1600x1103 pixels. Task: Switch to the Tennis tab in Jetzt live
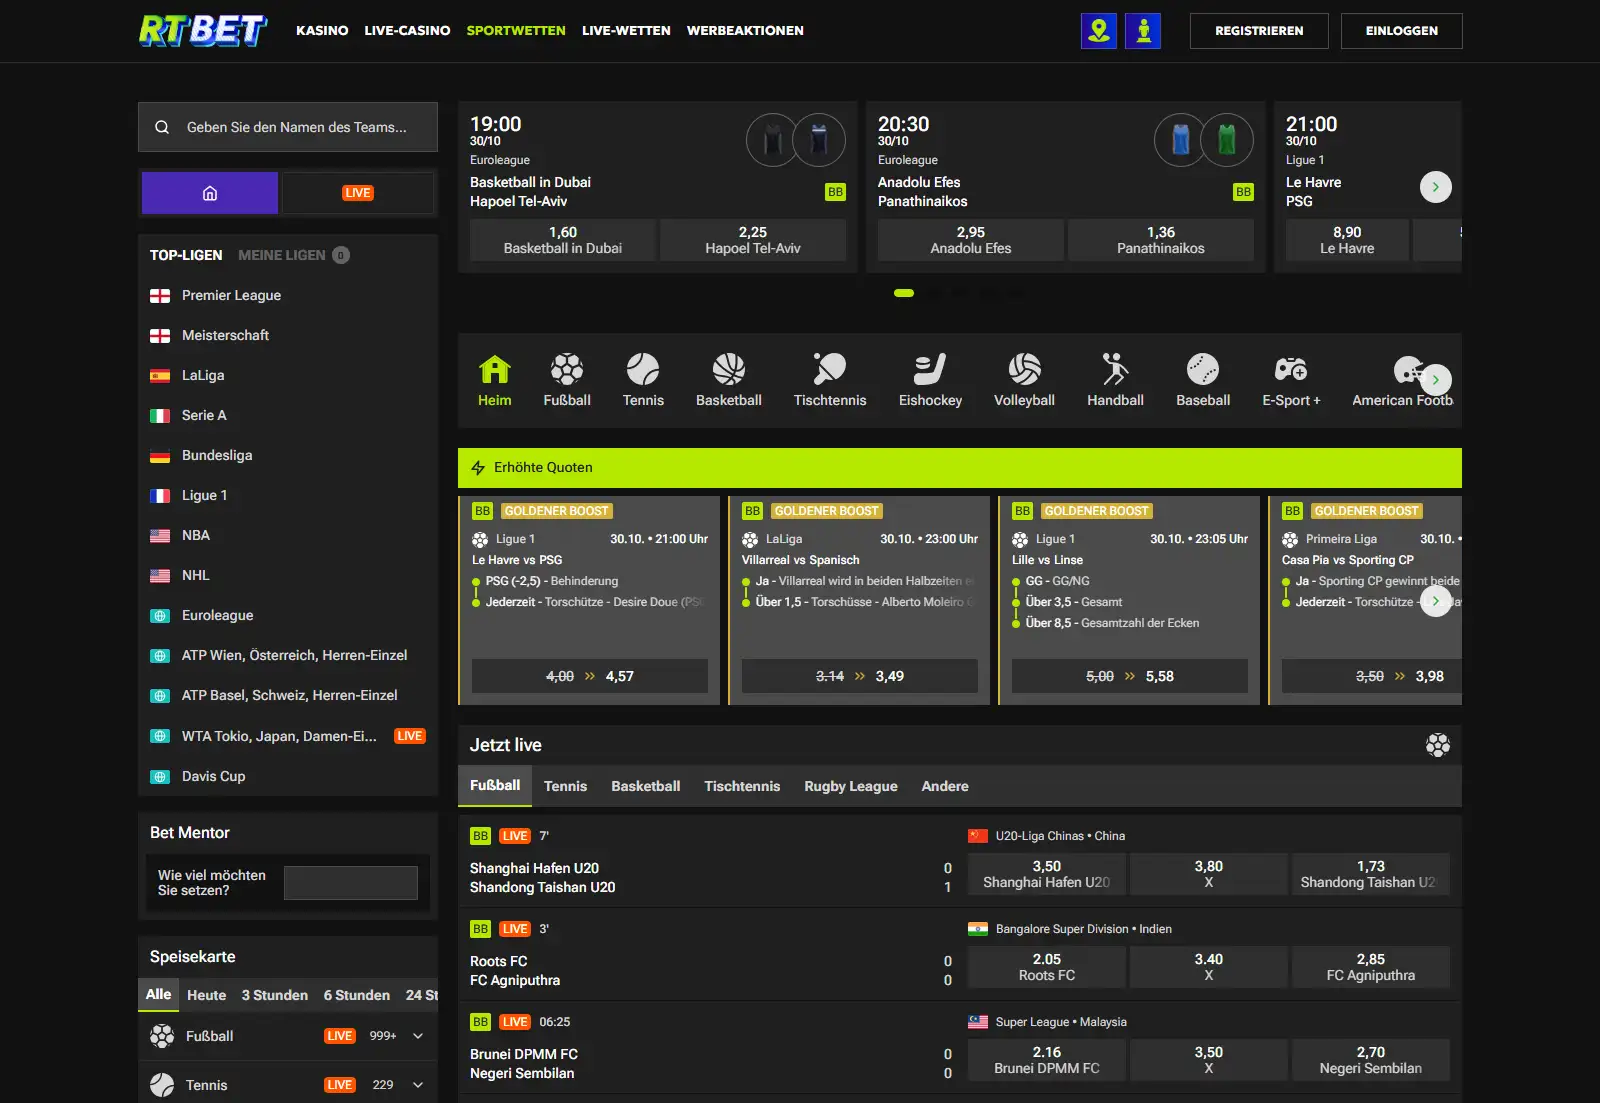coord(565,786)
